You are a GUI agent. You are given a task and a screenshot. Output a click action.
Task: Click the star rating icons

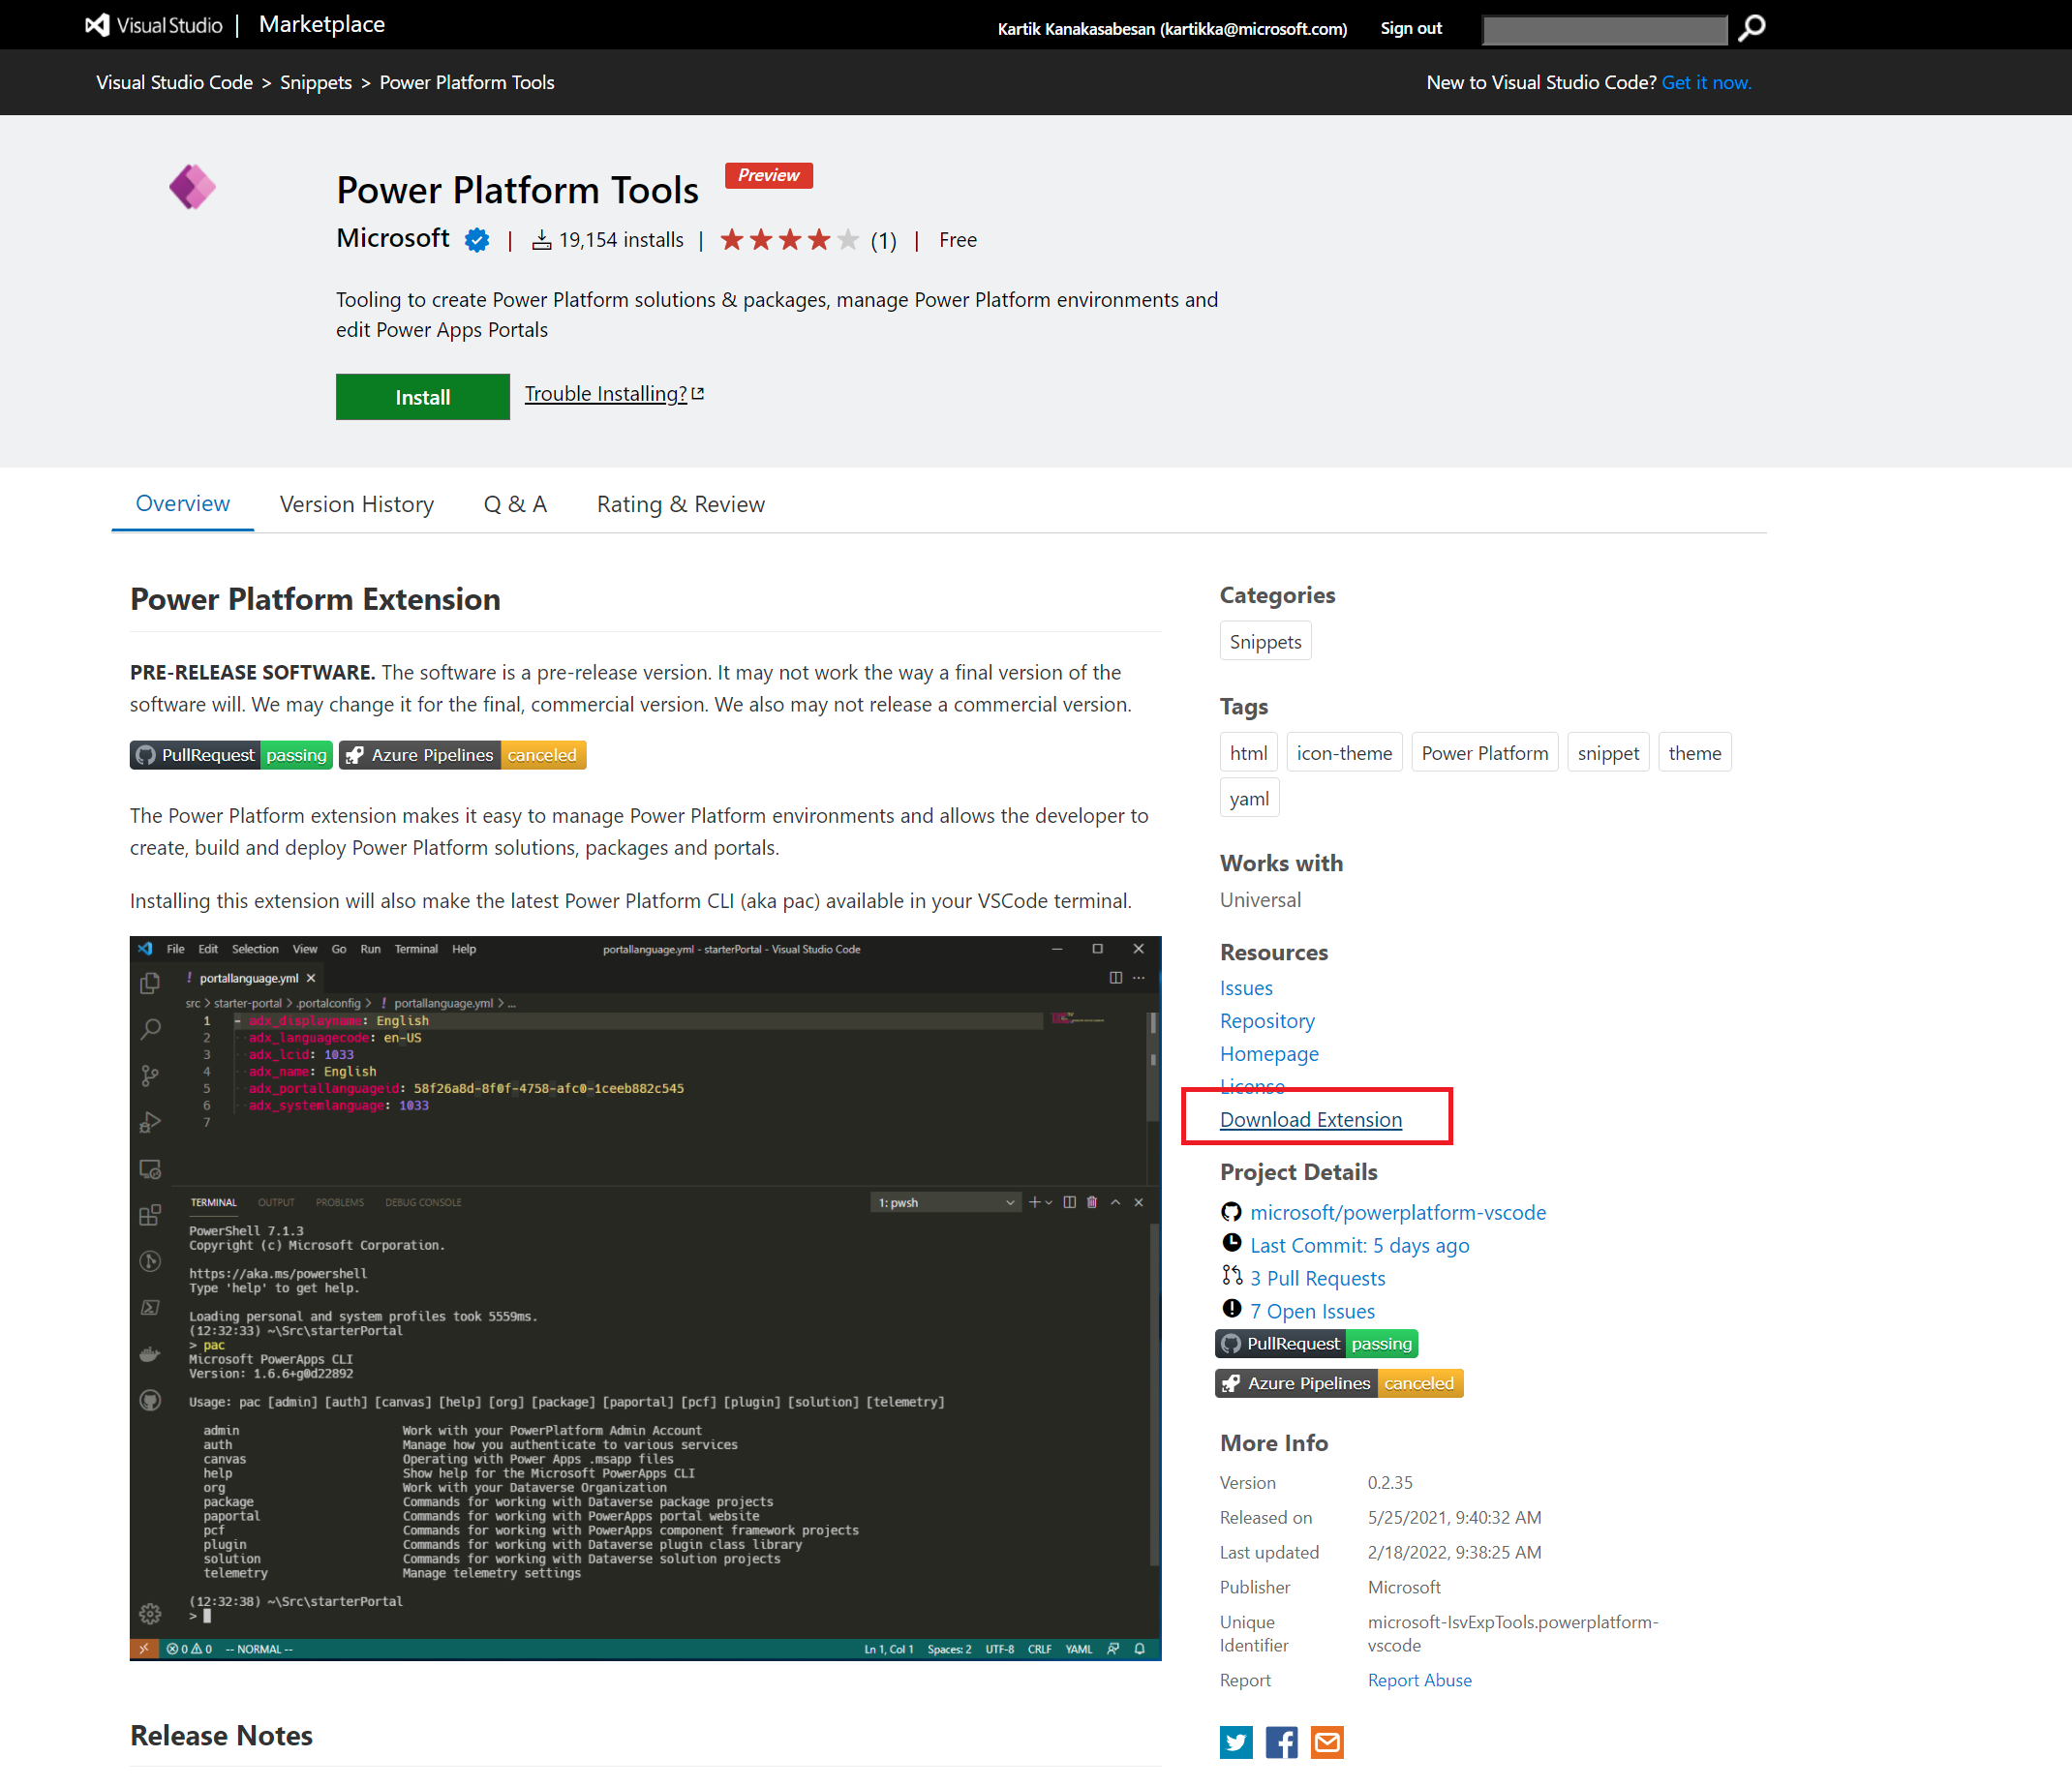click(789, 240)
